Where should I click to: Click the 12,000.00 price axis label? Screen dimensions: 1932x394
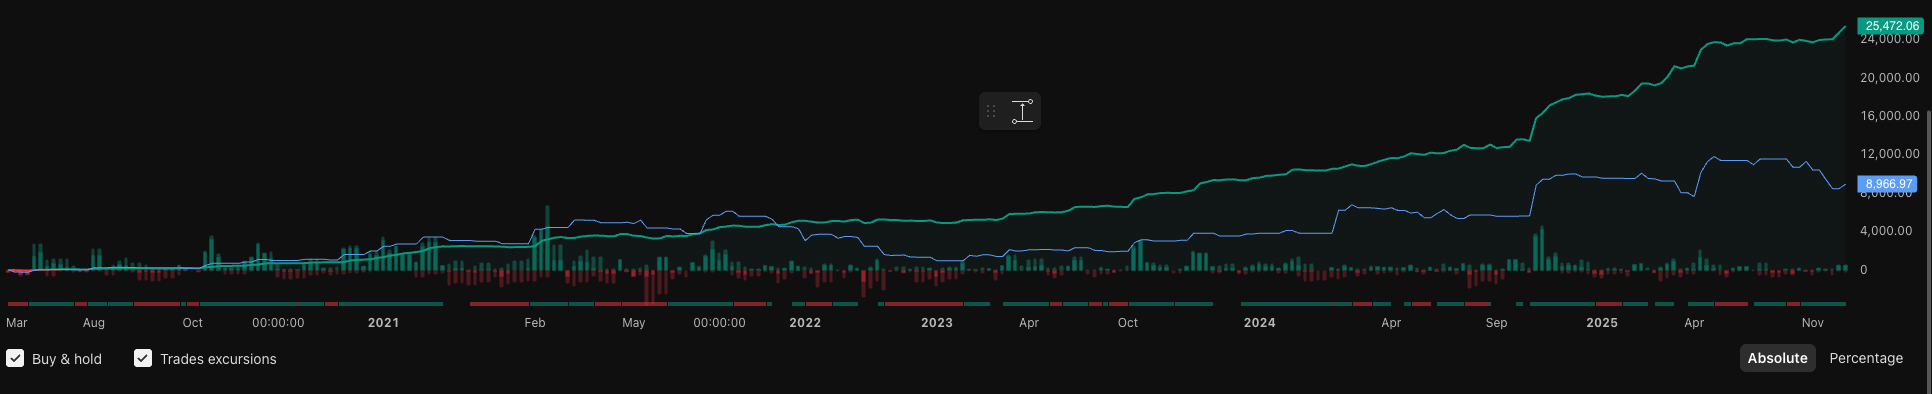(1890, 154)
